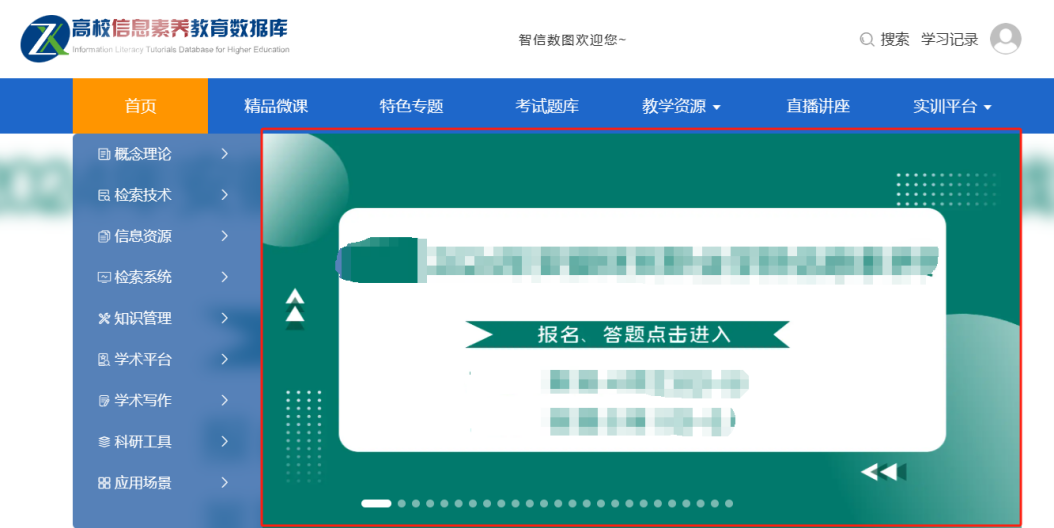
Task: Expand the 检索系统 chevron arrow
Action: coord(225,277)
